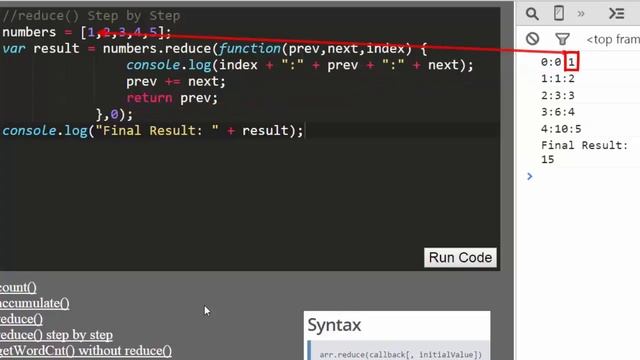Image resolution: width=640 pixels, height=360 pixels.
Task: Open the count() link
Action: [18, 287]
